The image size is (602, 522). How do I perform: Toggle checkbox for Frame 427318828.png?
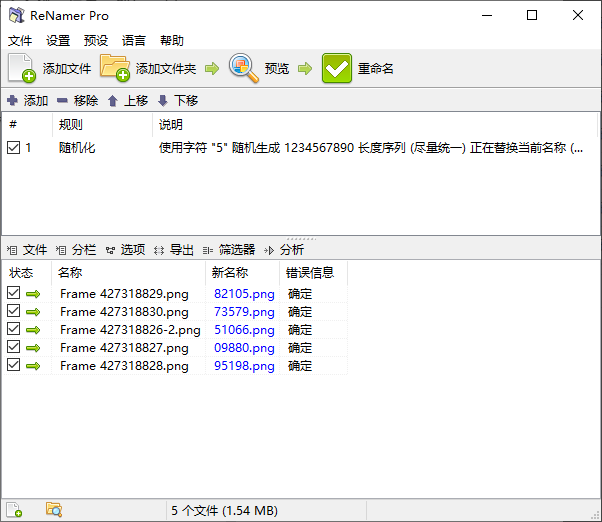coord(13,365)
